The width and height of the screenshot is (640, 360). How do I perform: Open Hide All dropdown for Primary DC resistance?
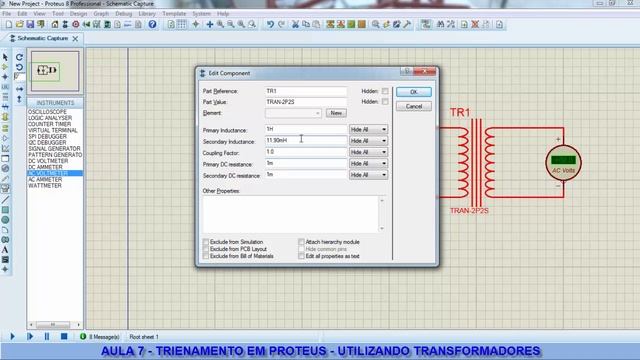point(368,164)
